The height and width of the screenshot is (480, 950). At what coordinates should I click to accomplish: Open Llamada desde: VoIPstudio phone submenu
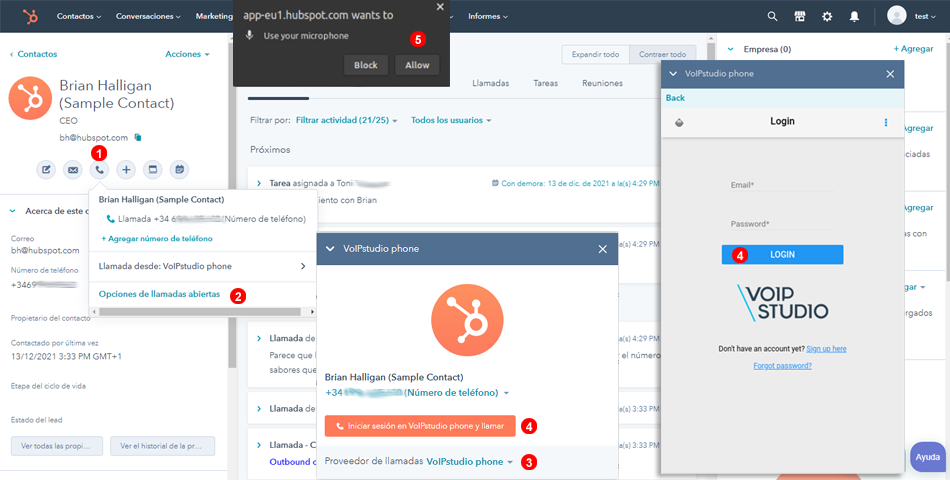point(202,266)
